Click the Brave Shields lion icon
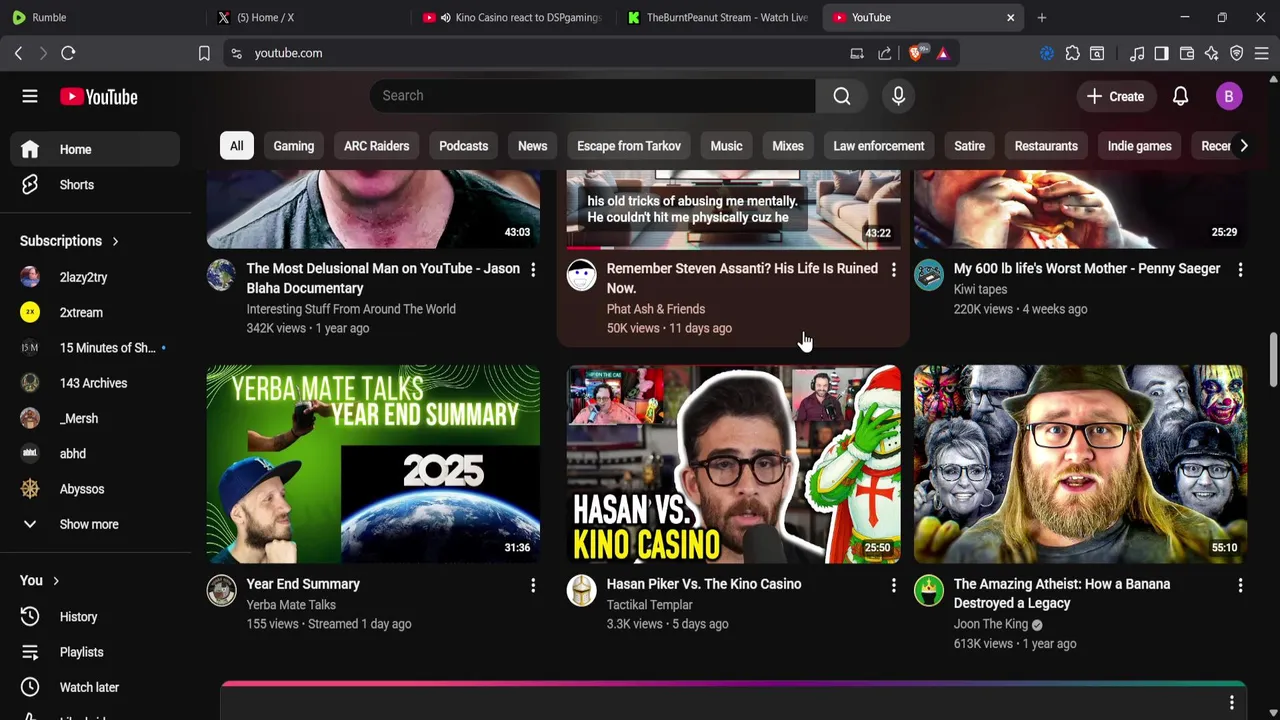The width and height of the screenshot is (1280, 720). coord(917,53)
